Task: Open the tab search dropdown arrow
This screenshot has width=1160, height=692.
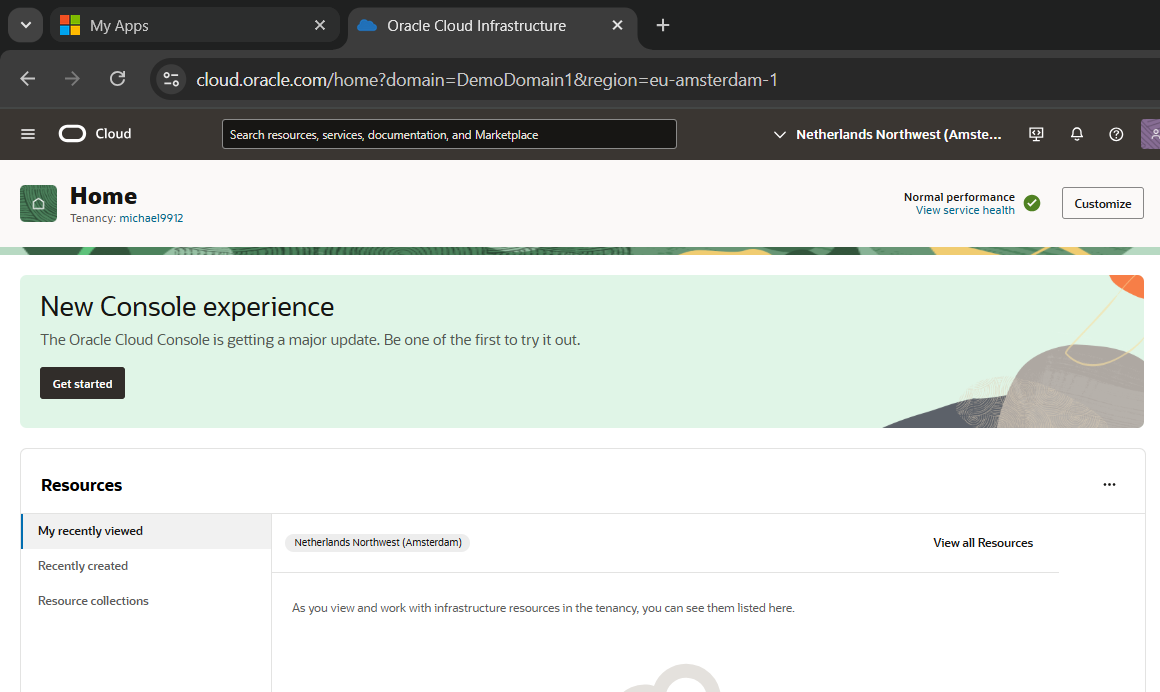Action: (x=26, y=25)
